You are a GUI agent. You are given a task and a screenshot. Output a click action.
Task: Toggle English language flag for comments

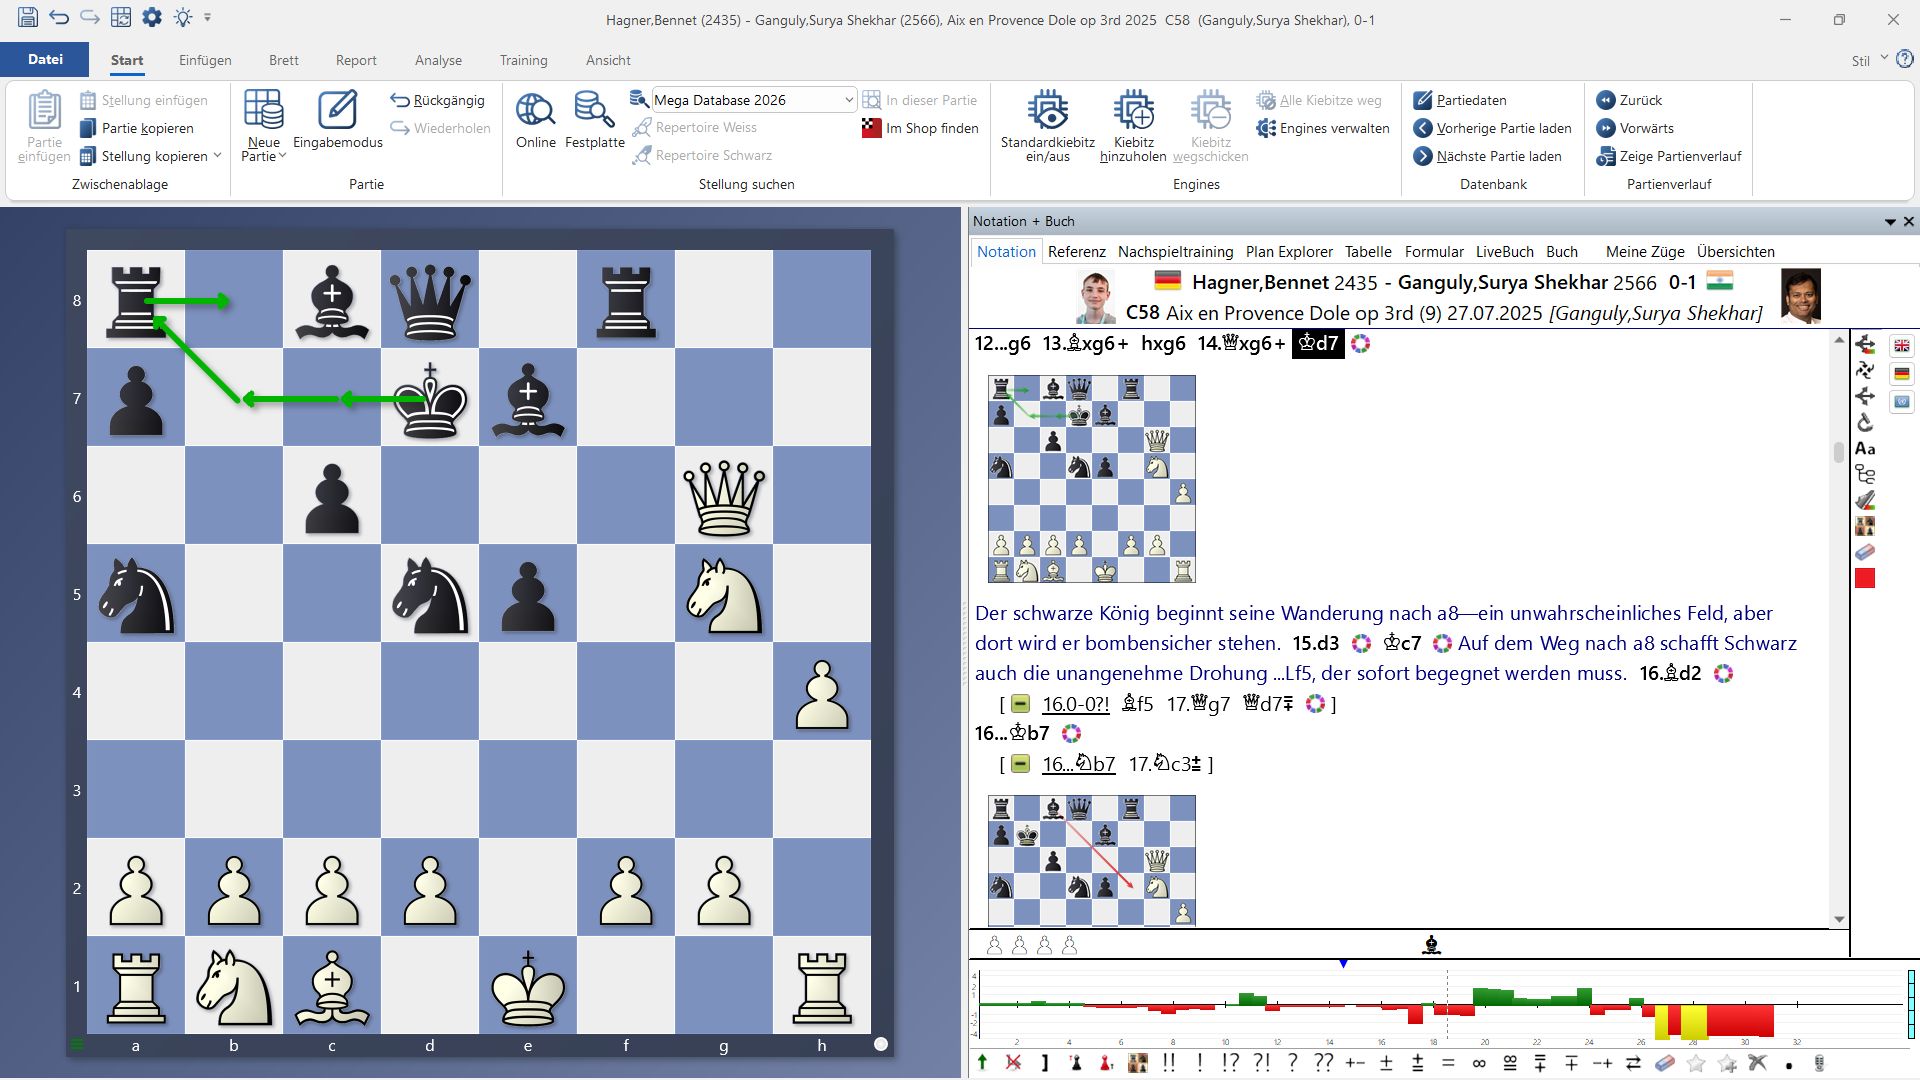pos(1901,346)
